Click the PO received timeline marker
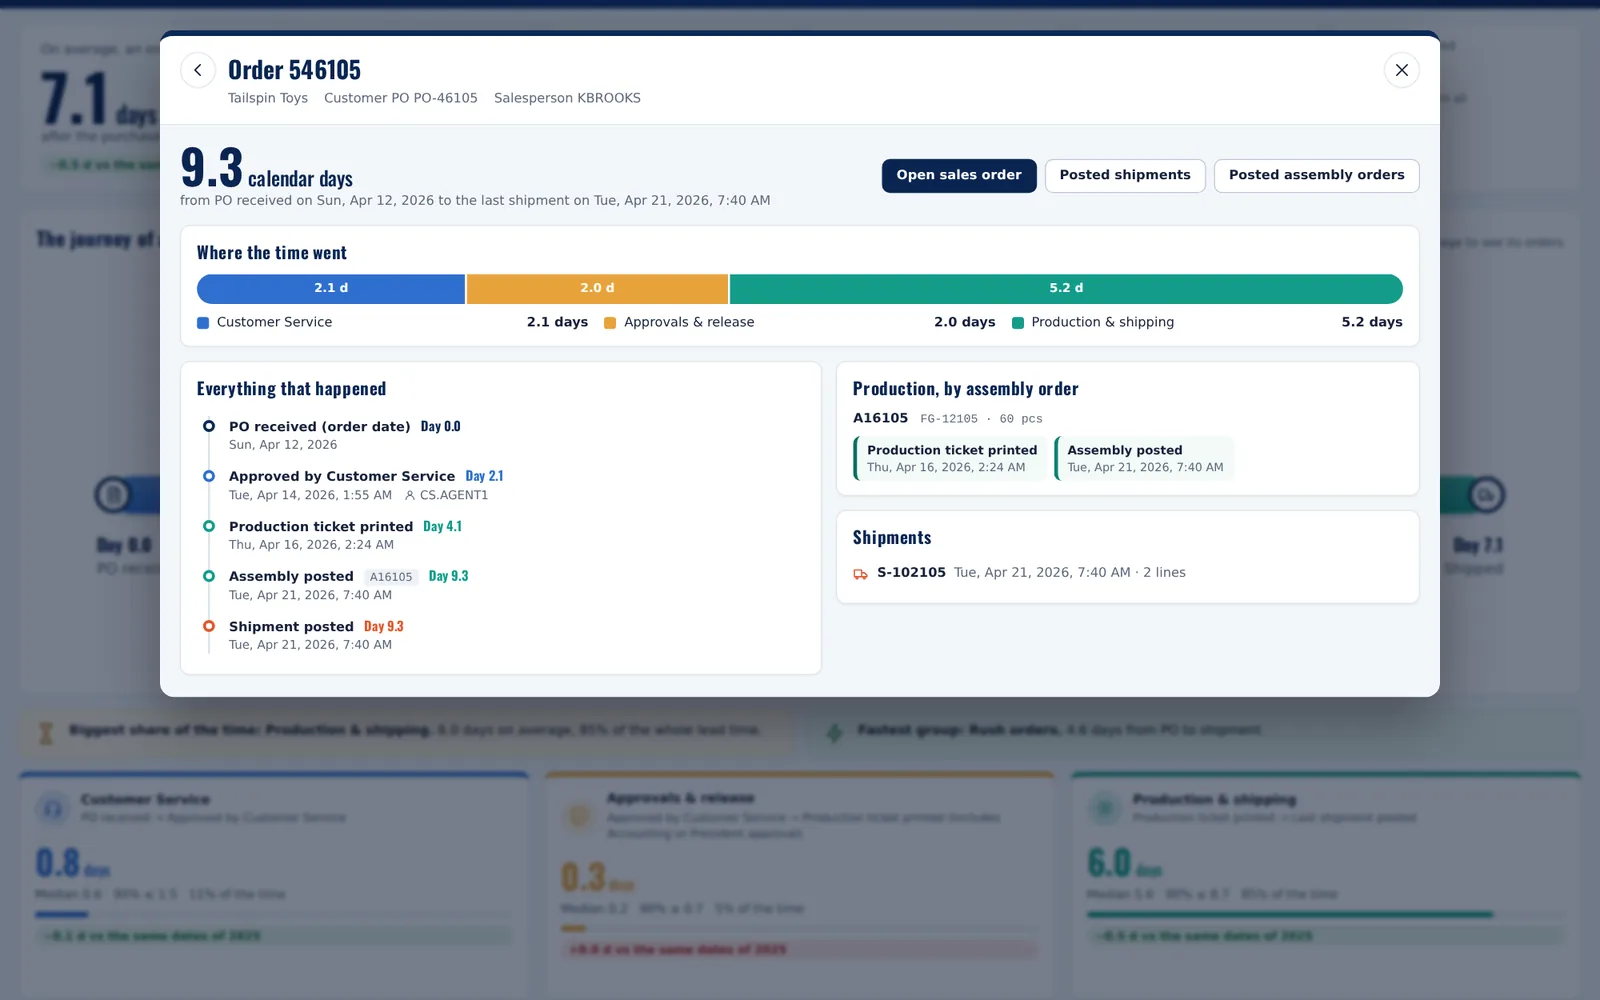The width and height of the screenshot is (1600, 1000). click(x=209, y=426)
